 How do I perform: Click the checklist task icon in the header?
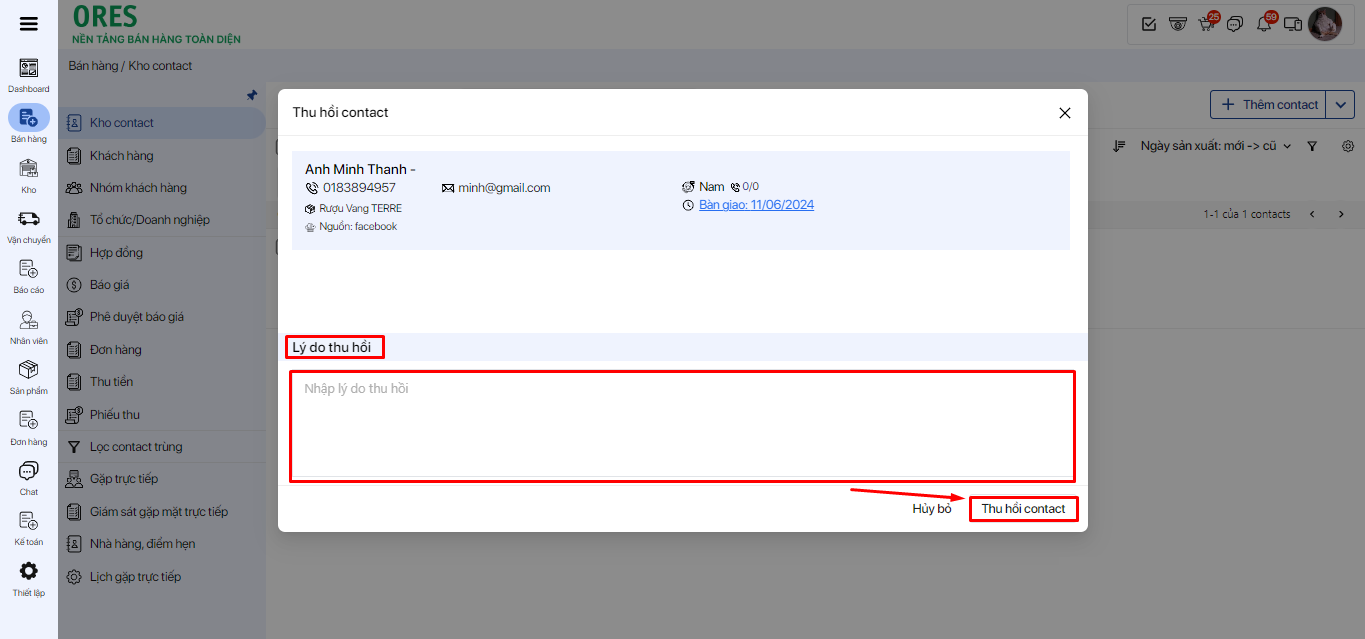(x=1149, y=24)
